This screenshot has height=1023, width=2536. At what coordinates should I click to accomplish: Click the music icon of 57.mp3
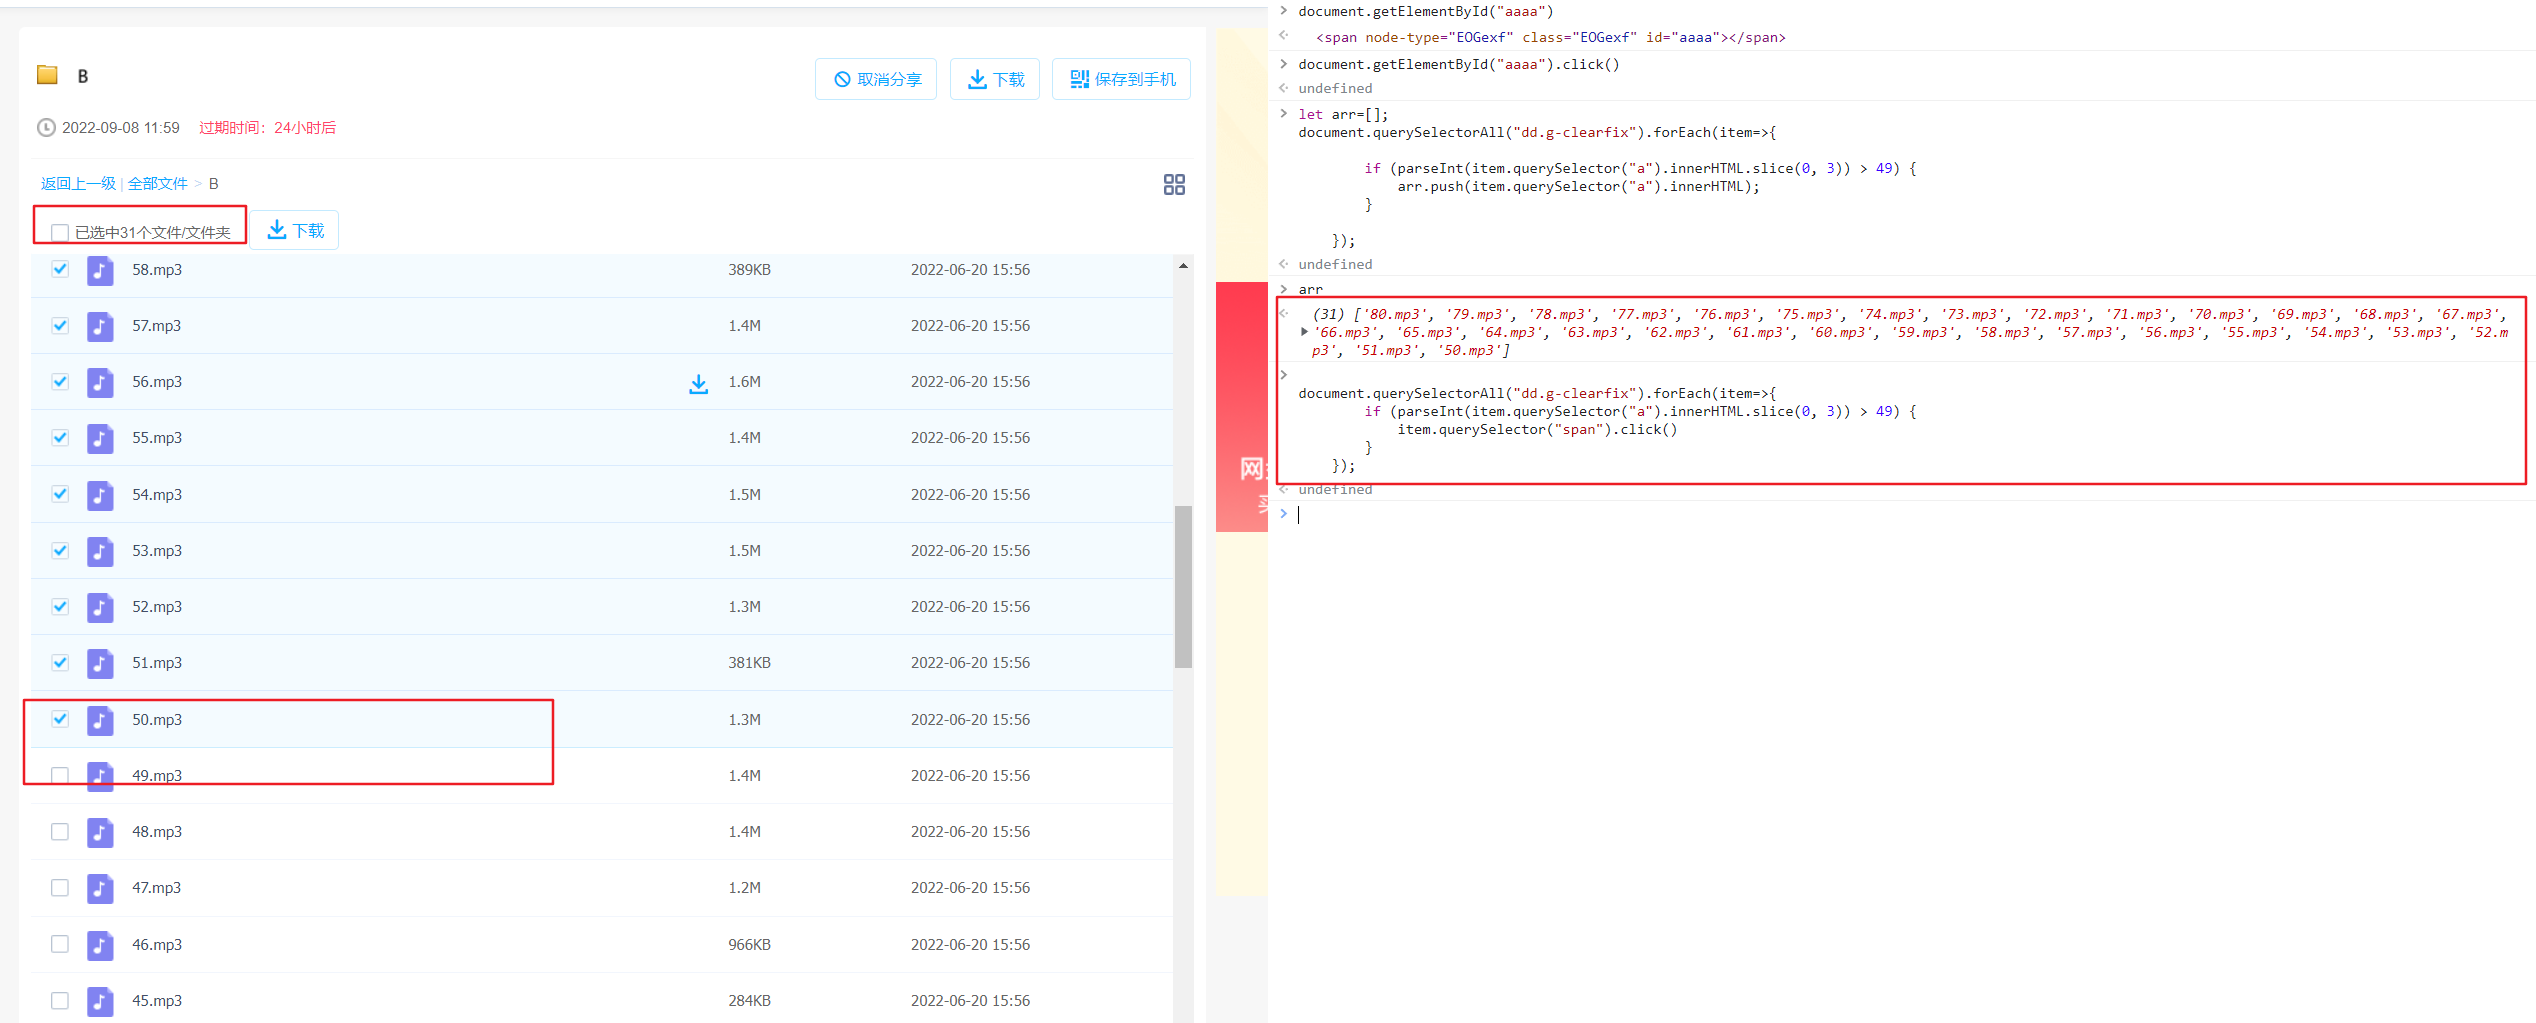[x=100, y=326]
